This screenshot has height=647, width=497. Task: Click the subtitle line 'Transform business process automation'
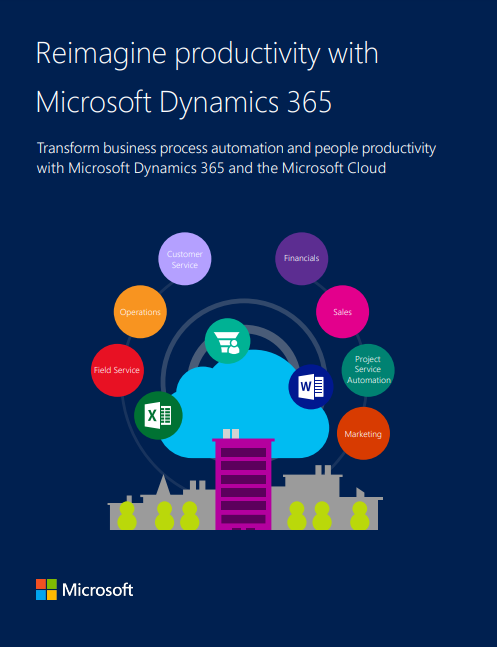click(x=236, y=148)
